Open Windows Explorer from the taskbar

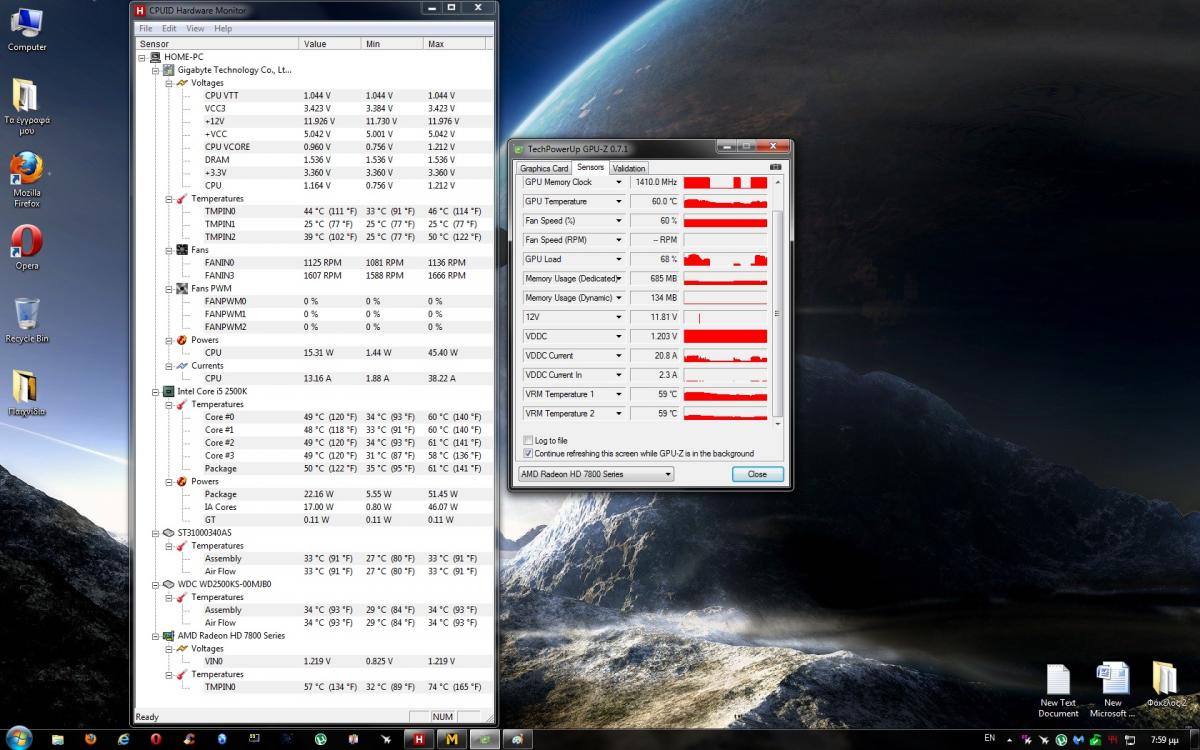click(x=57, y=739)
